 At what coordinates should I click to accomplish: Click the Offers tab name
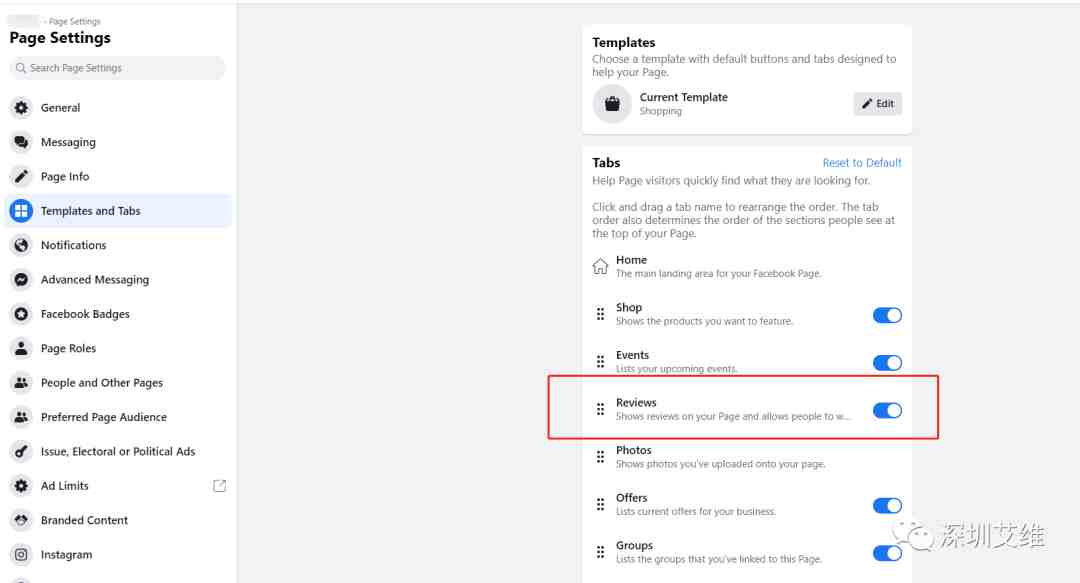point(632,498)
